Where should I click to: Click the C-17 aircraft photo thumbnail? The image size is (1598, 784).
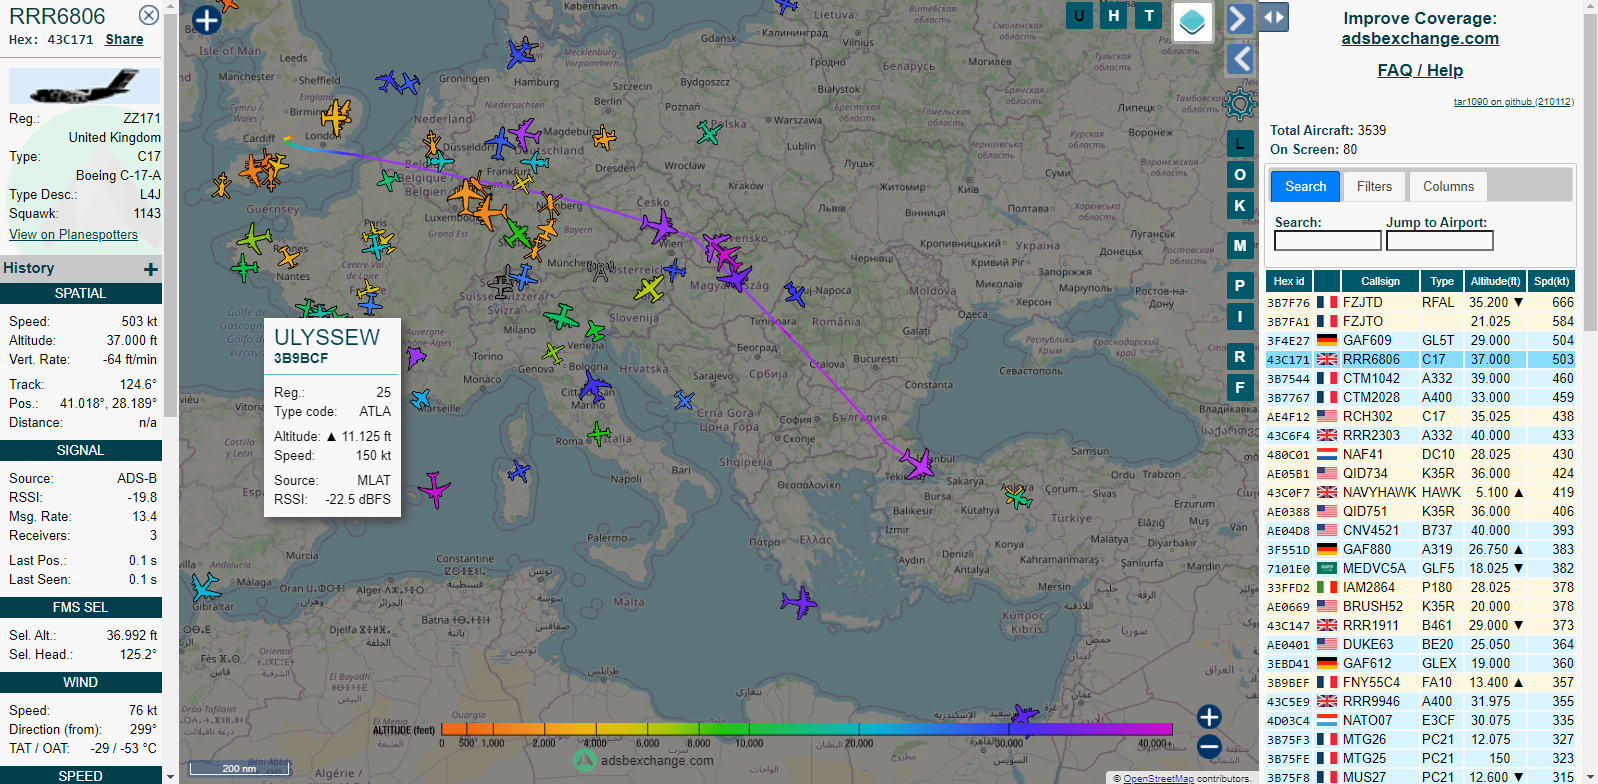pos(84,87)
